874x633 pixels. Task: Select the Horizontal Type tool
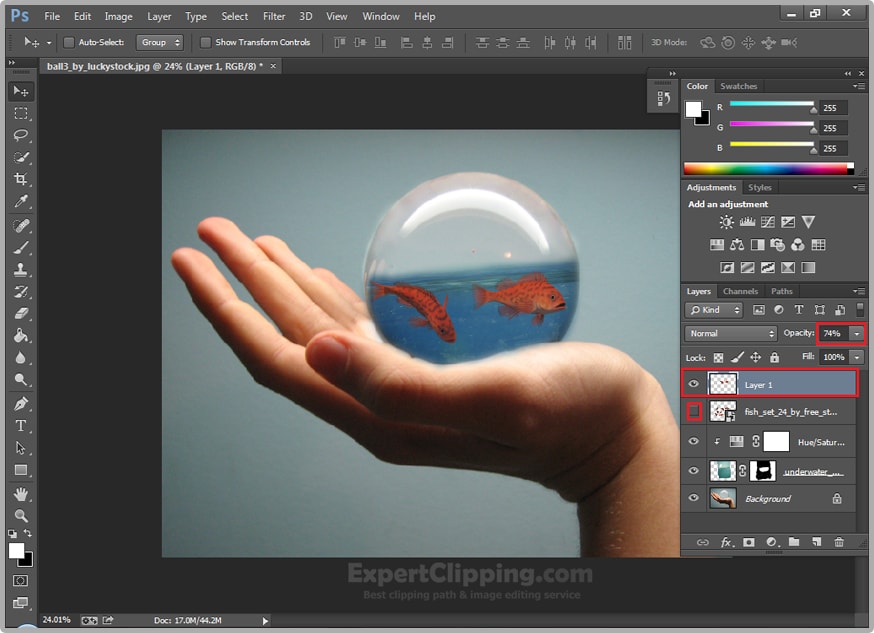click(21, 426)
